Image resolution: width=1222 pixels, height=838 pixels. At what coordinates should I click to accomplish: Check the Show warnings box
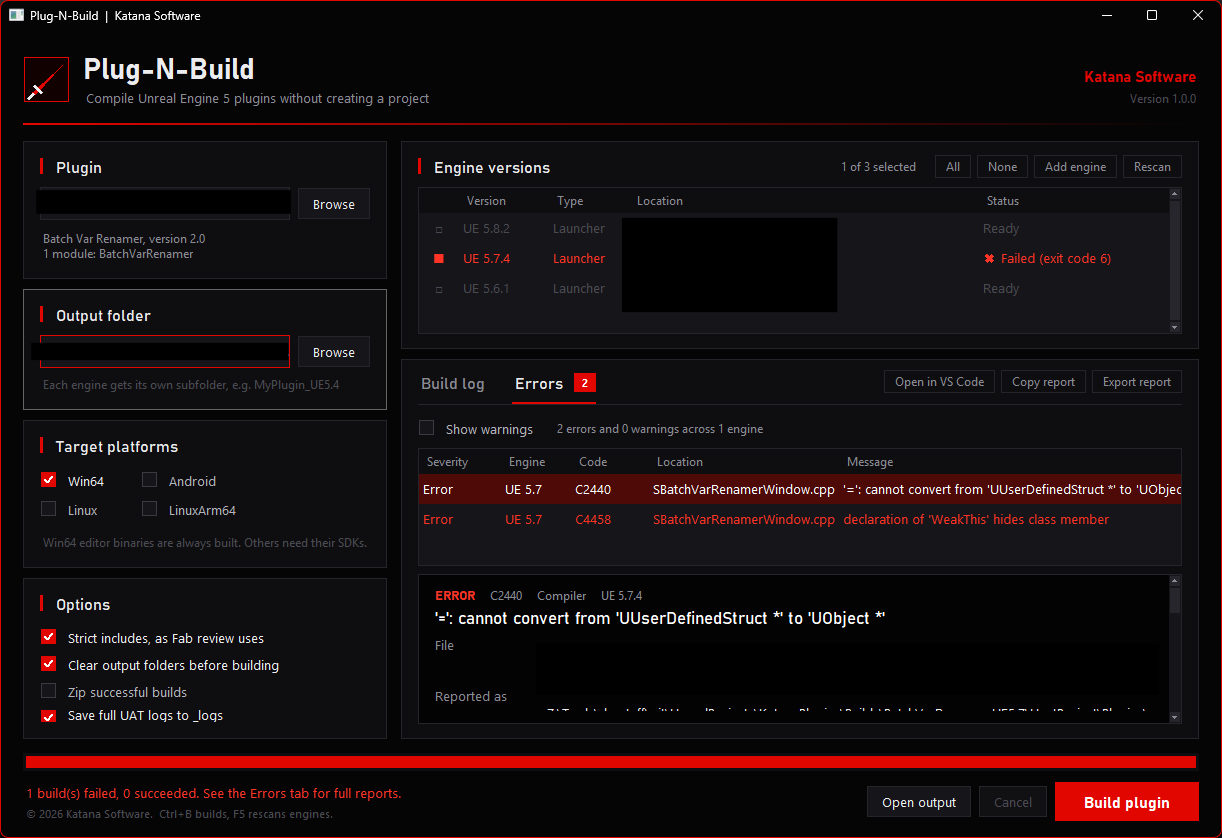coord(426,428)
